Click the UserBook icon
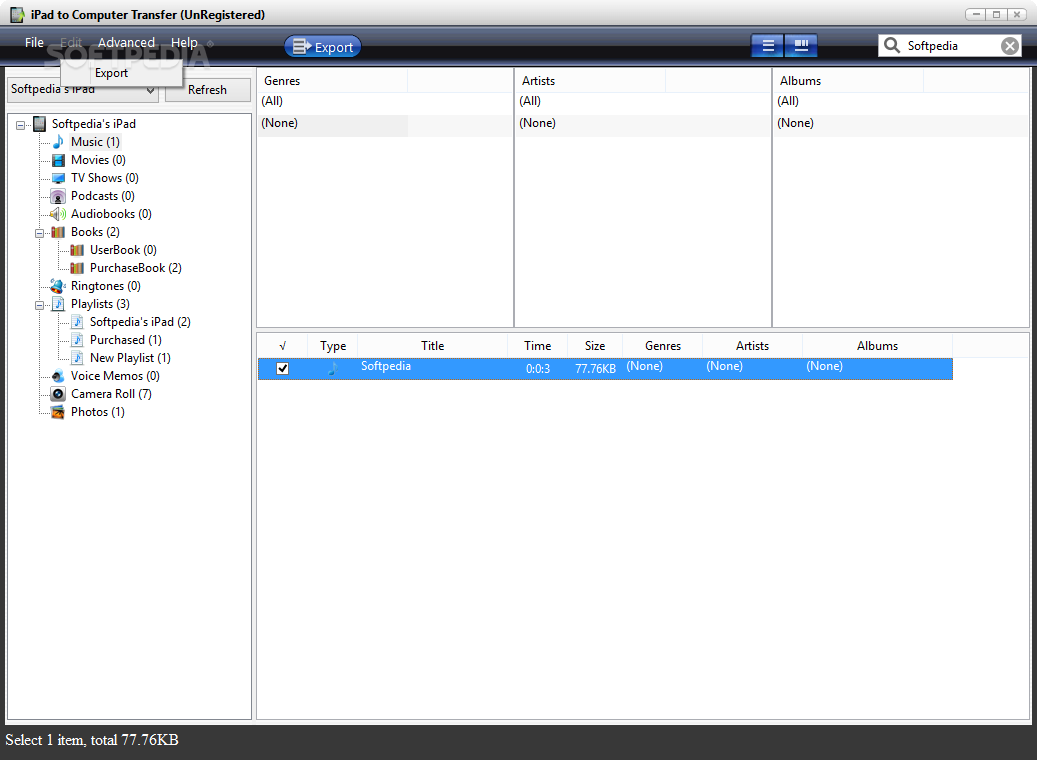This screenshot has height=760, width=1037. (x=77, y=250)
